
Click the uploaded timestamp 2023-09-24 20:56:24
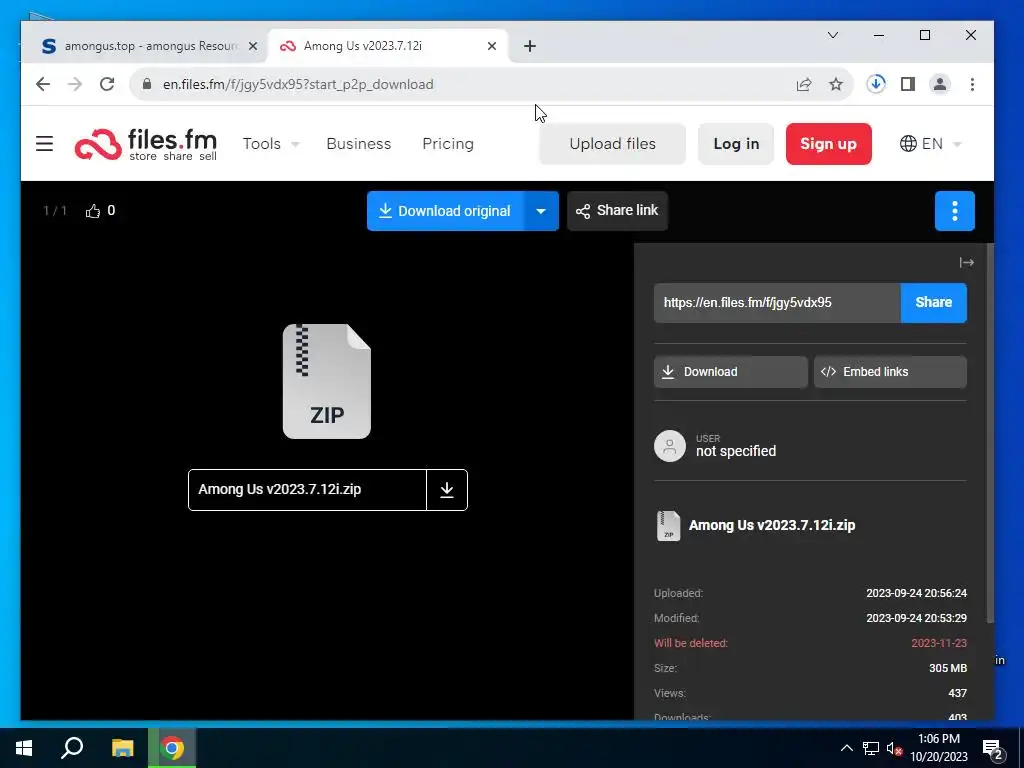pyautogui.click(x=916, y=594)
